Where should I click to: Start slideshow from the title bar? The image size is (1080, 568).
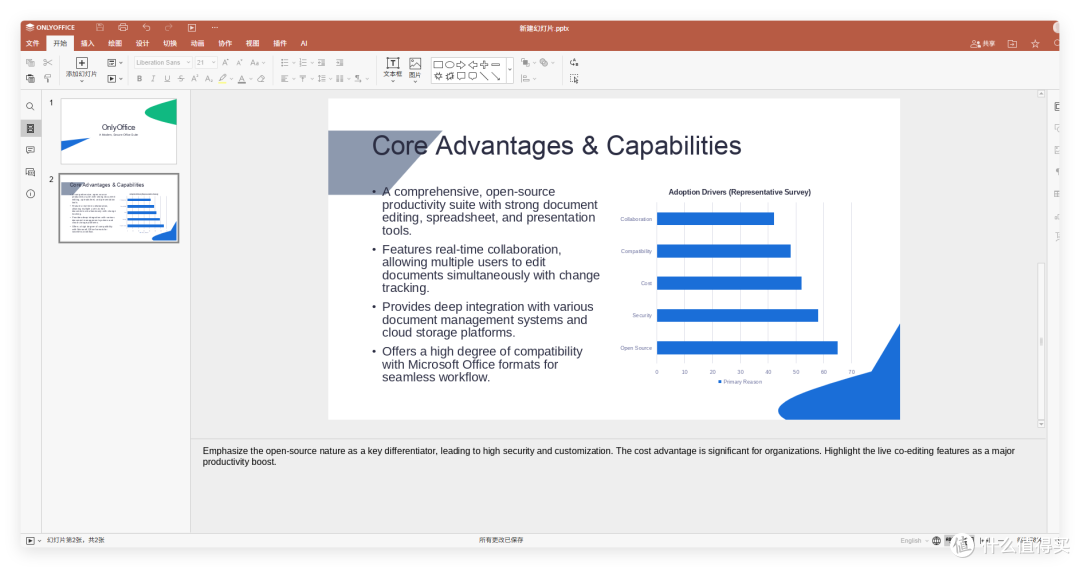[x=191, y=28]
